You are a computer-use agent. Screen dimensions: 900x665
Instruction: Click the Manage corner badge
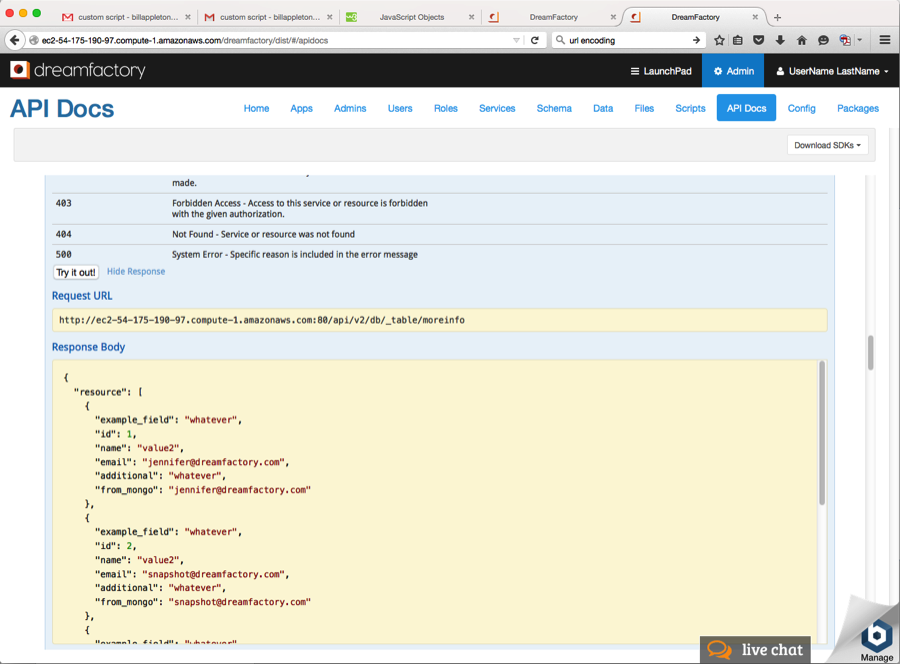pos(876,640)
